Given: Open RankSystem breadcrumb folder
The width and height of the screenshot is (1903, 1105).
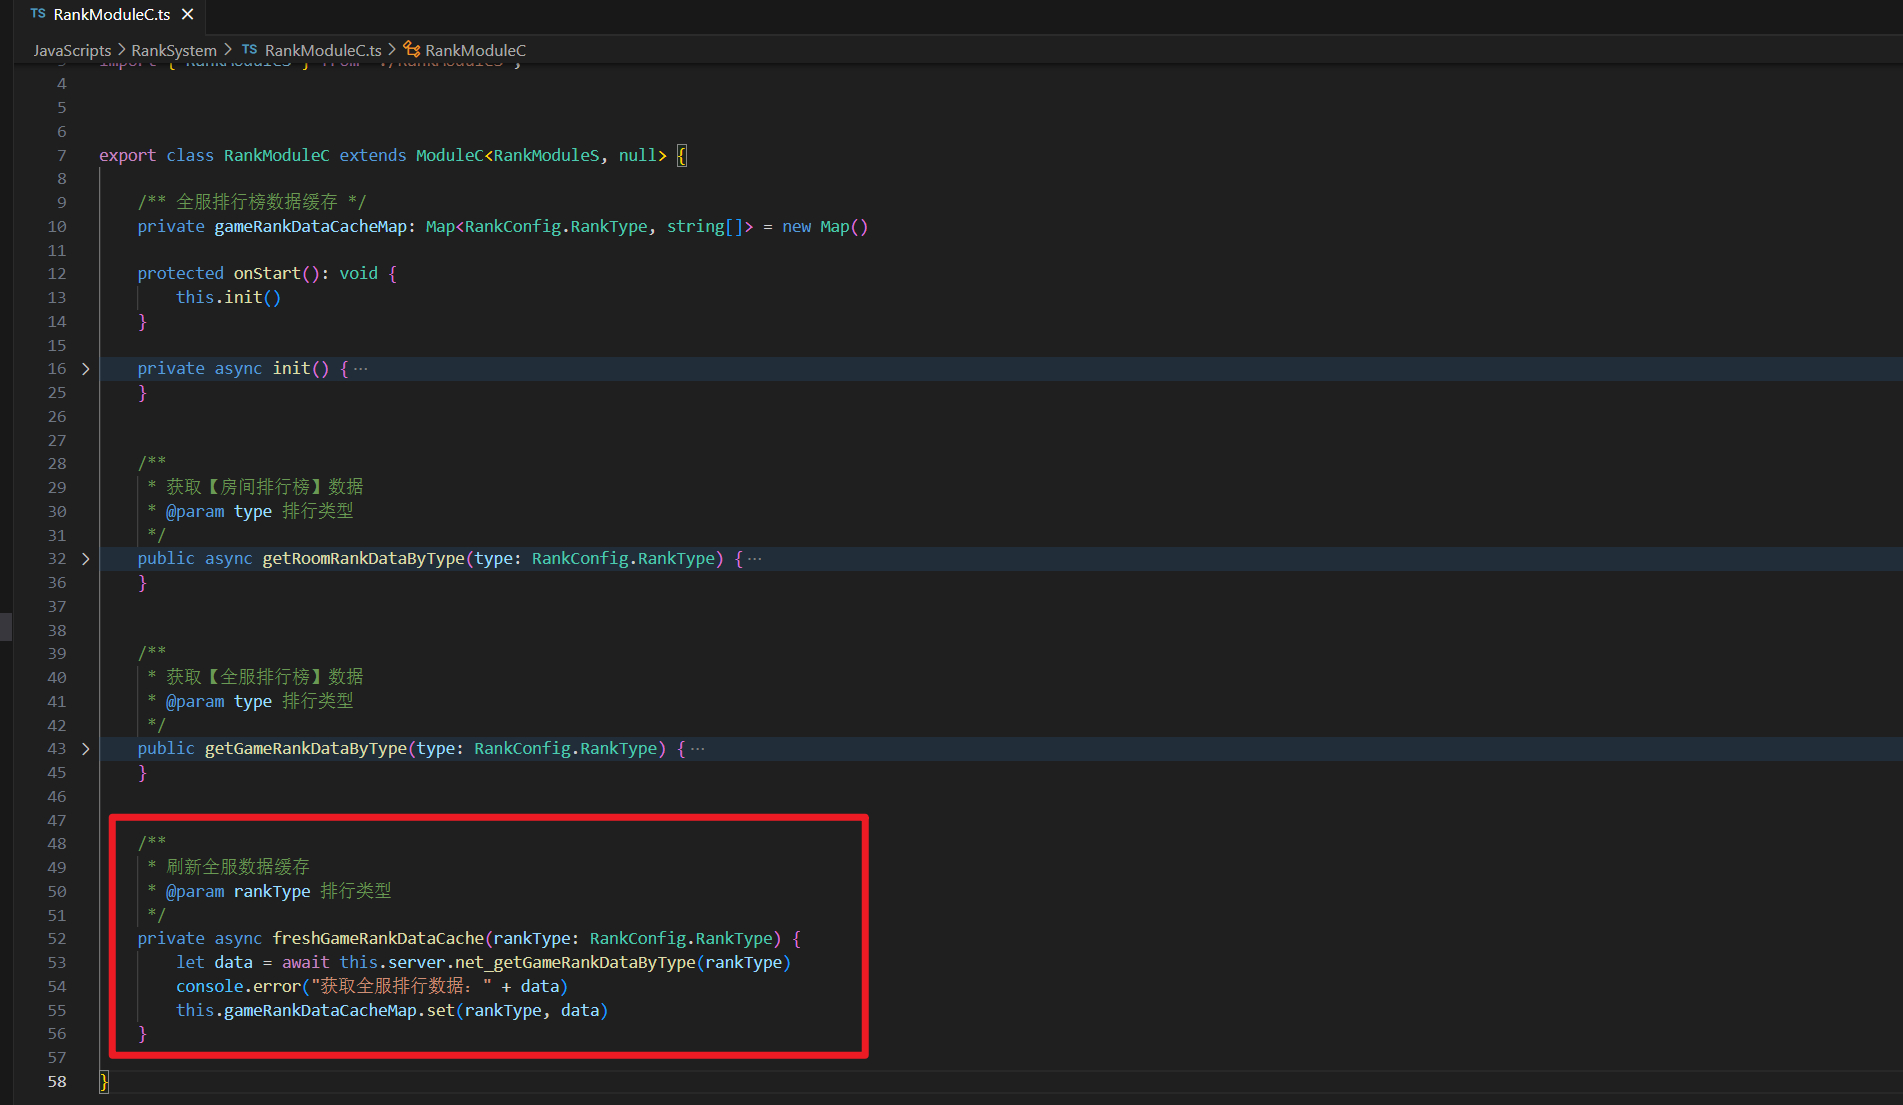Looking at the screenshot, I should click(x=174, y=50).
